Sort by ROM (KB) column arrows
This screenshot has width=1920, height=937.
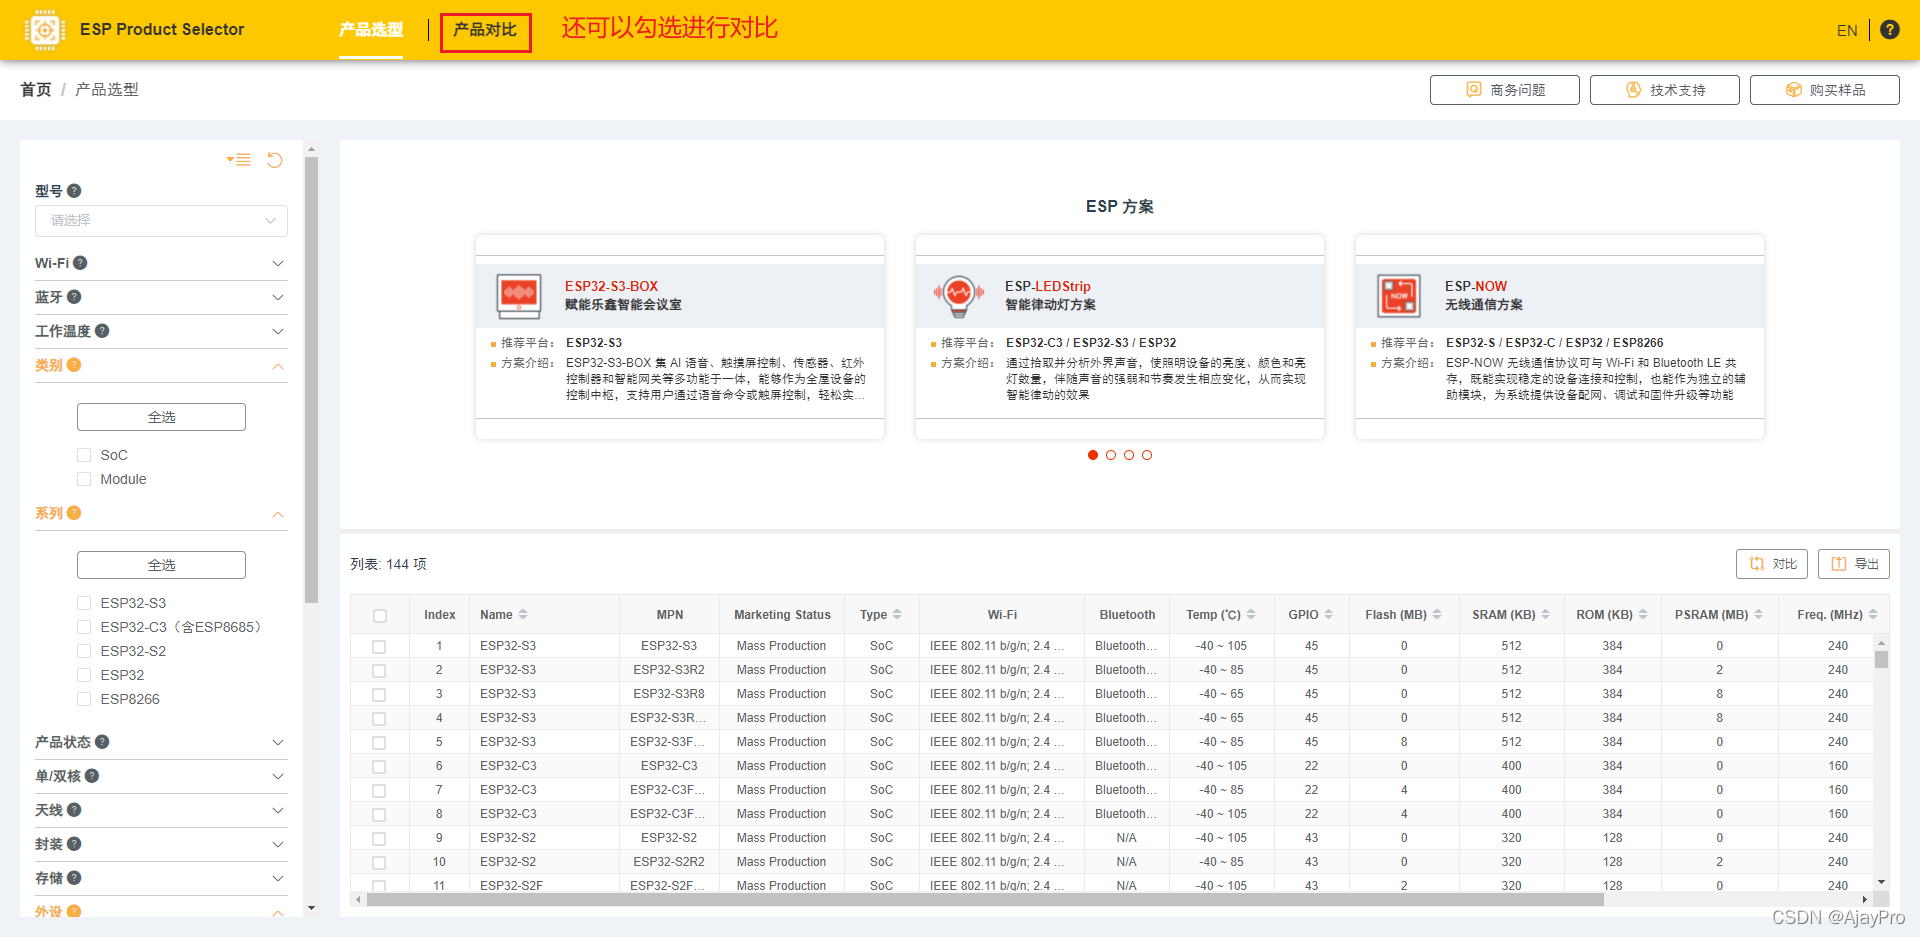pos(1643,615)
